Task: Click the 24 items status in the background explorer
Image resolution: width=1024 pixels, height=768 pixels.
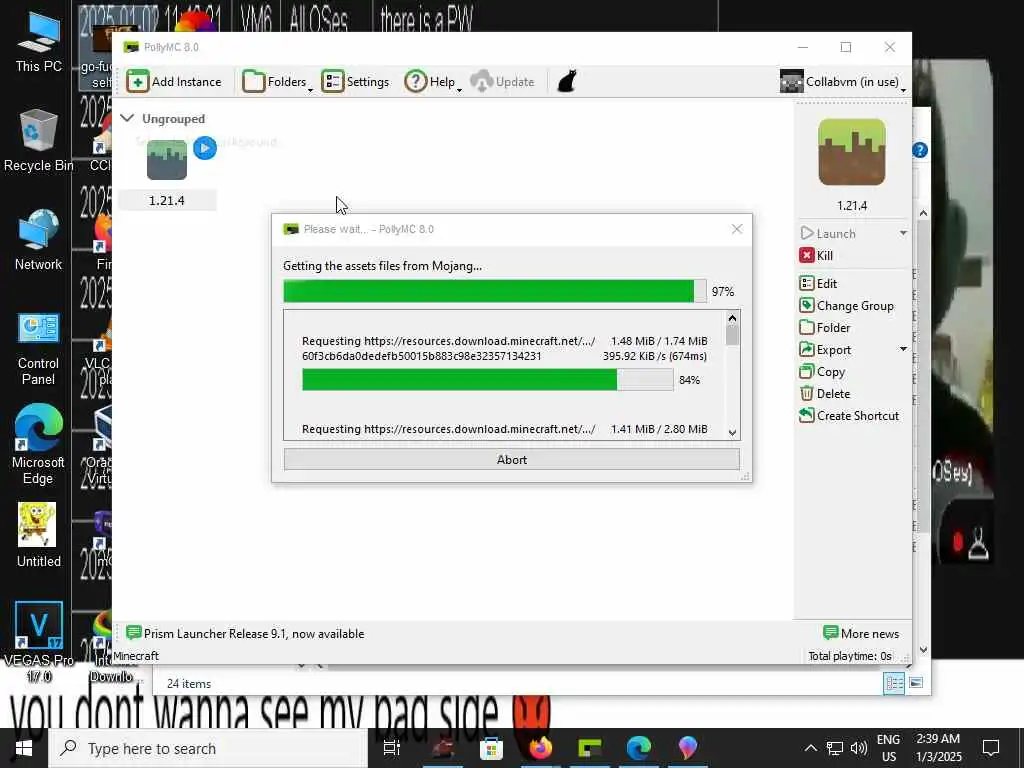Action: pyautogui.click(x=189, y=684)
